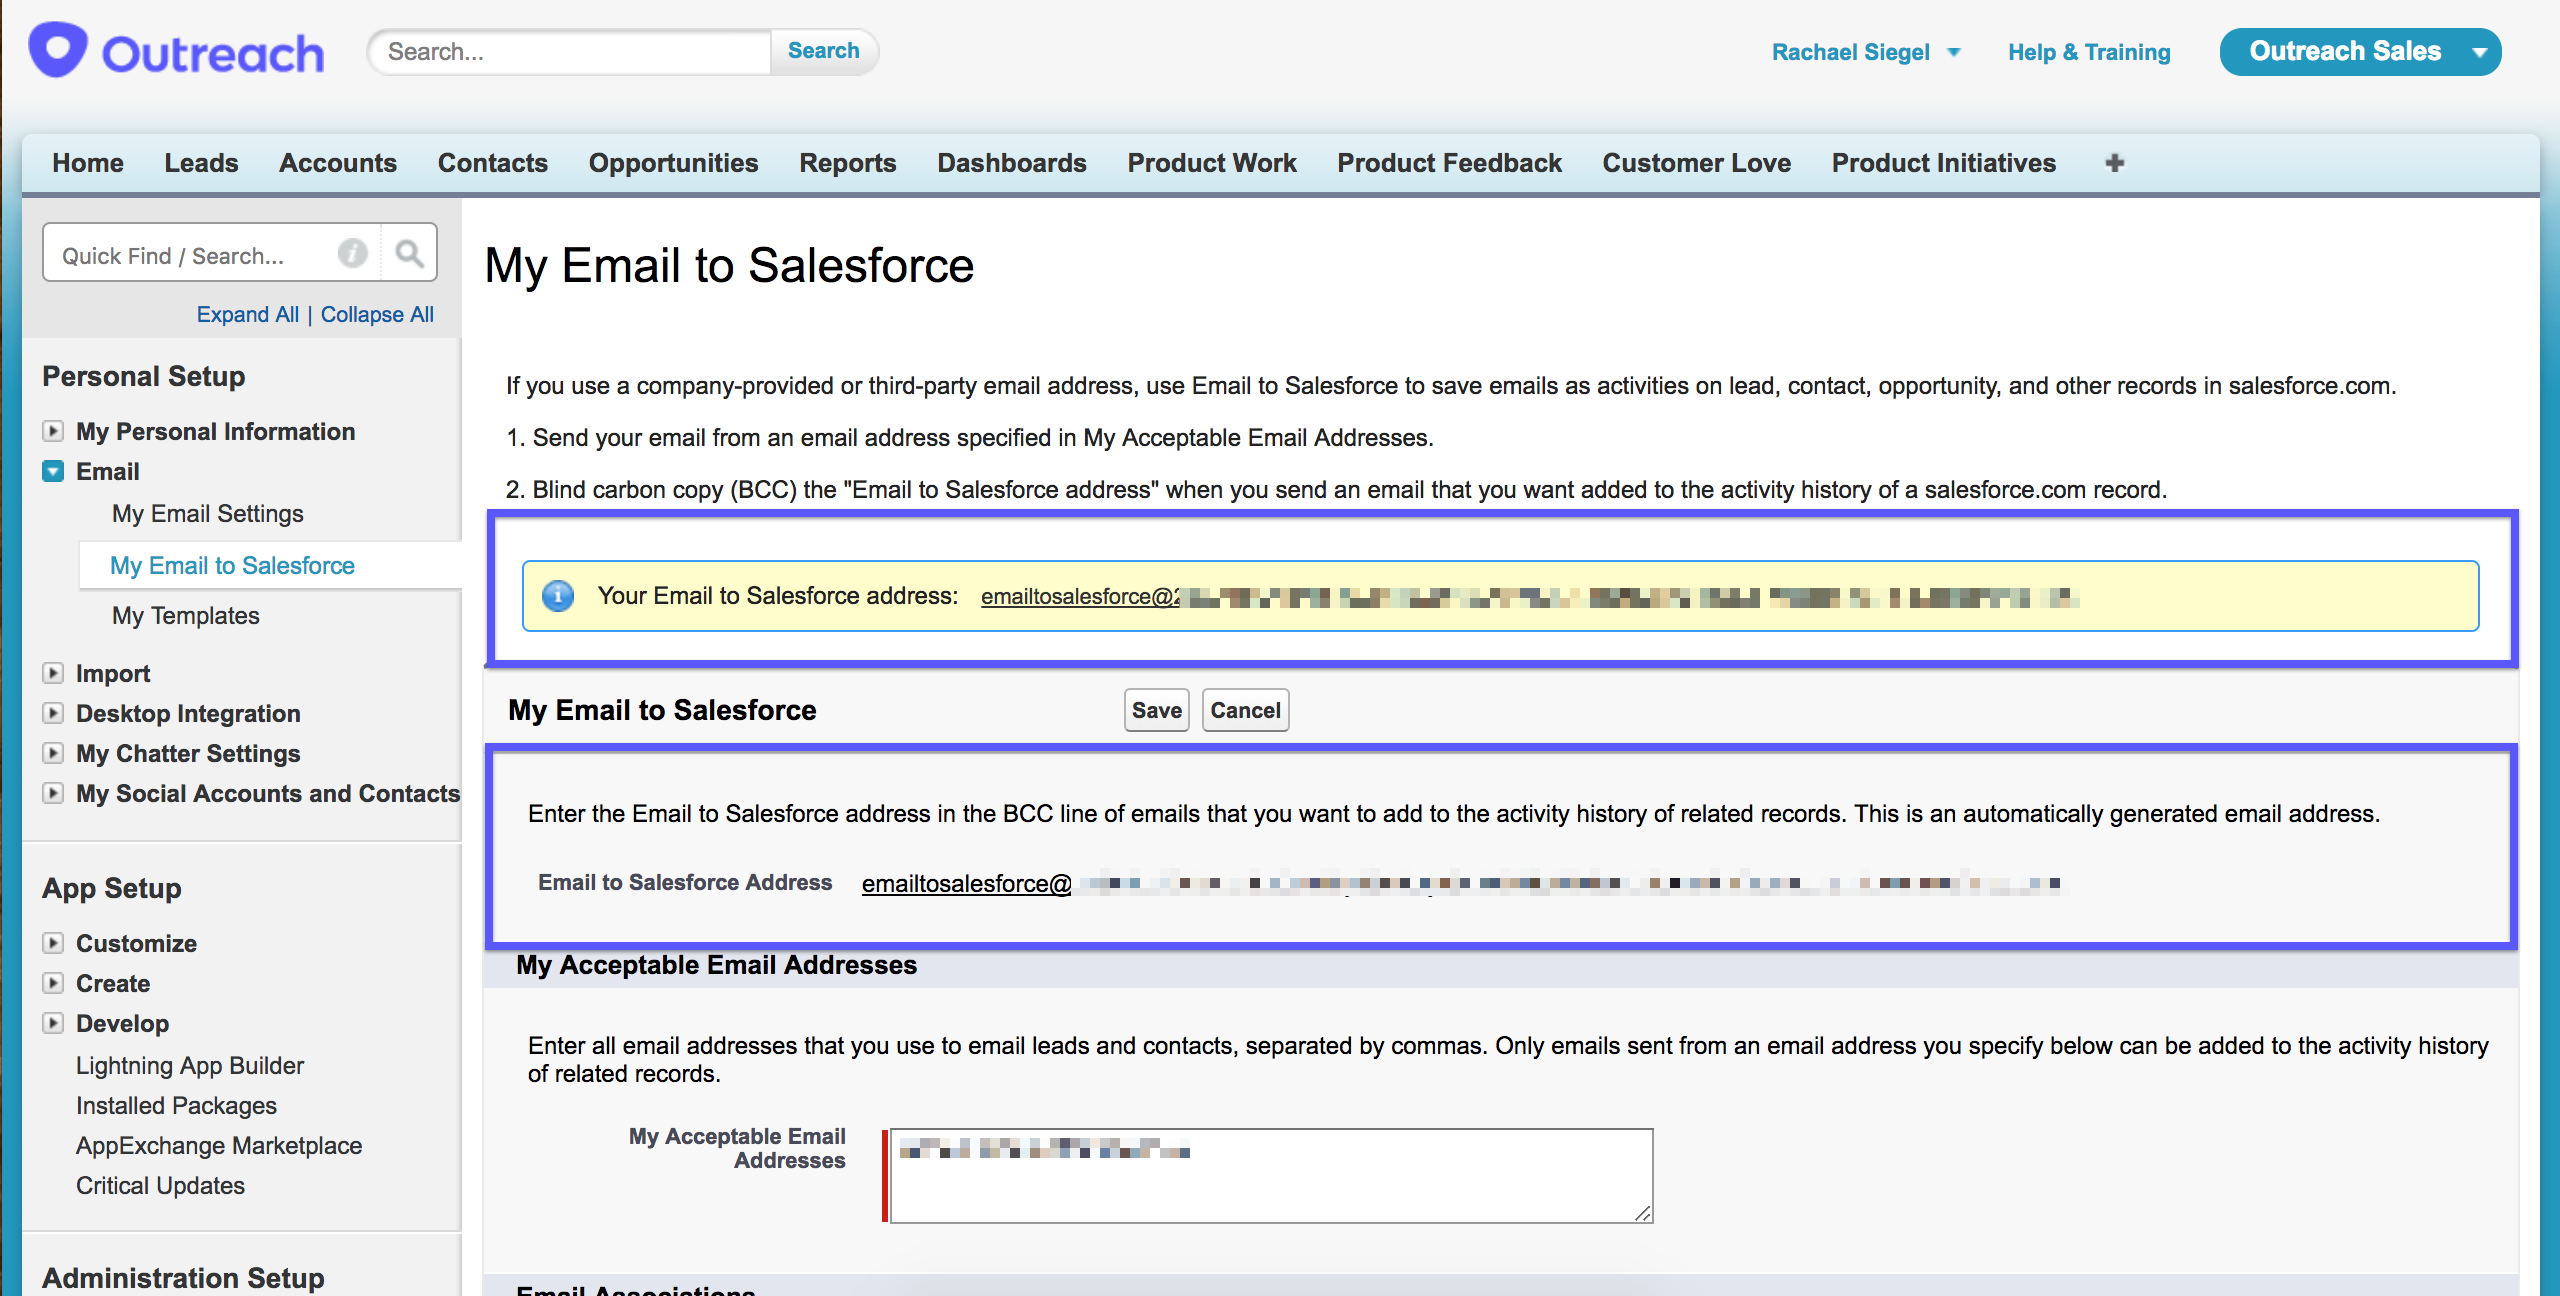Click the Outreach logo

(177, 51)
